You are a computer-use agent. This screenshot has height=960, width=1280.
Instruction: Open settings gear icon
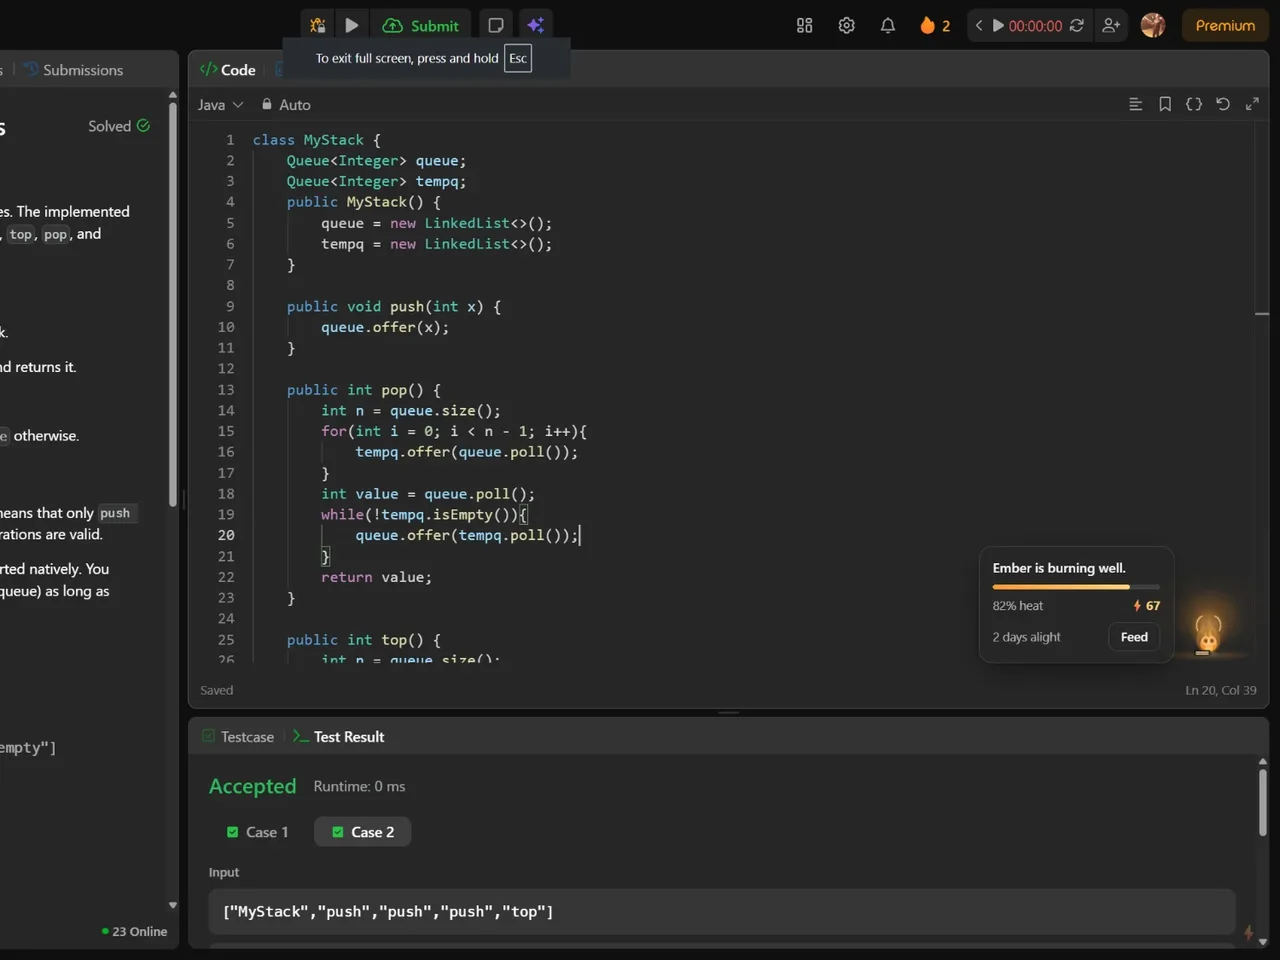[846, 25]
